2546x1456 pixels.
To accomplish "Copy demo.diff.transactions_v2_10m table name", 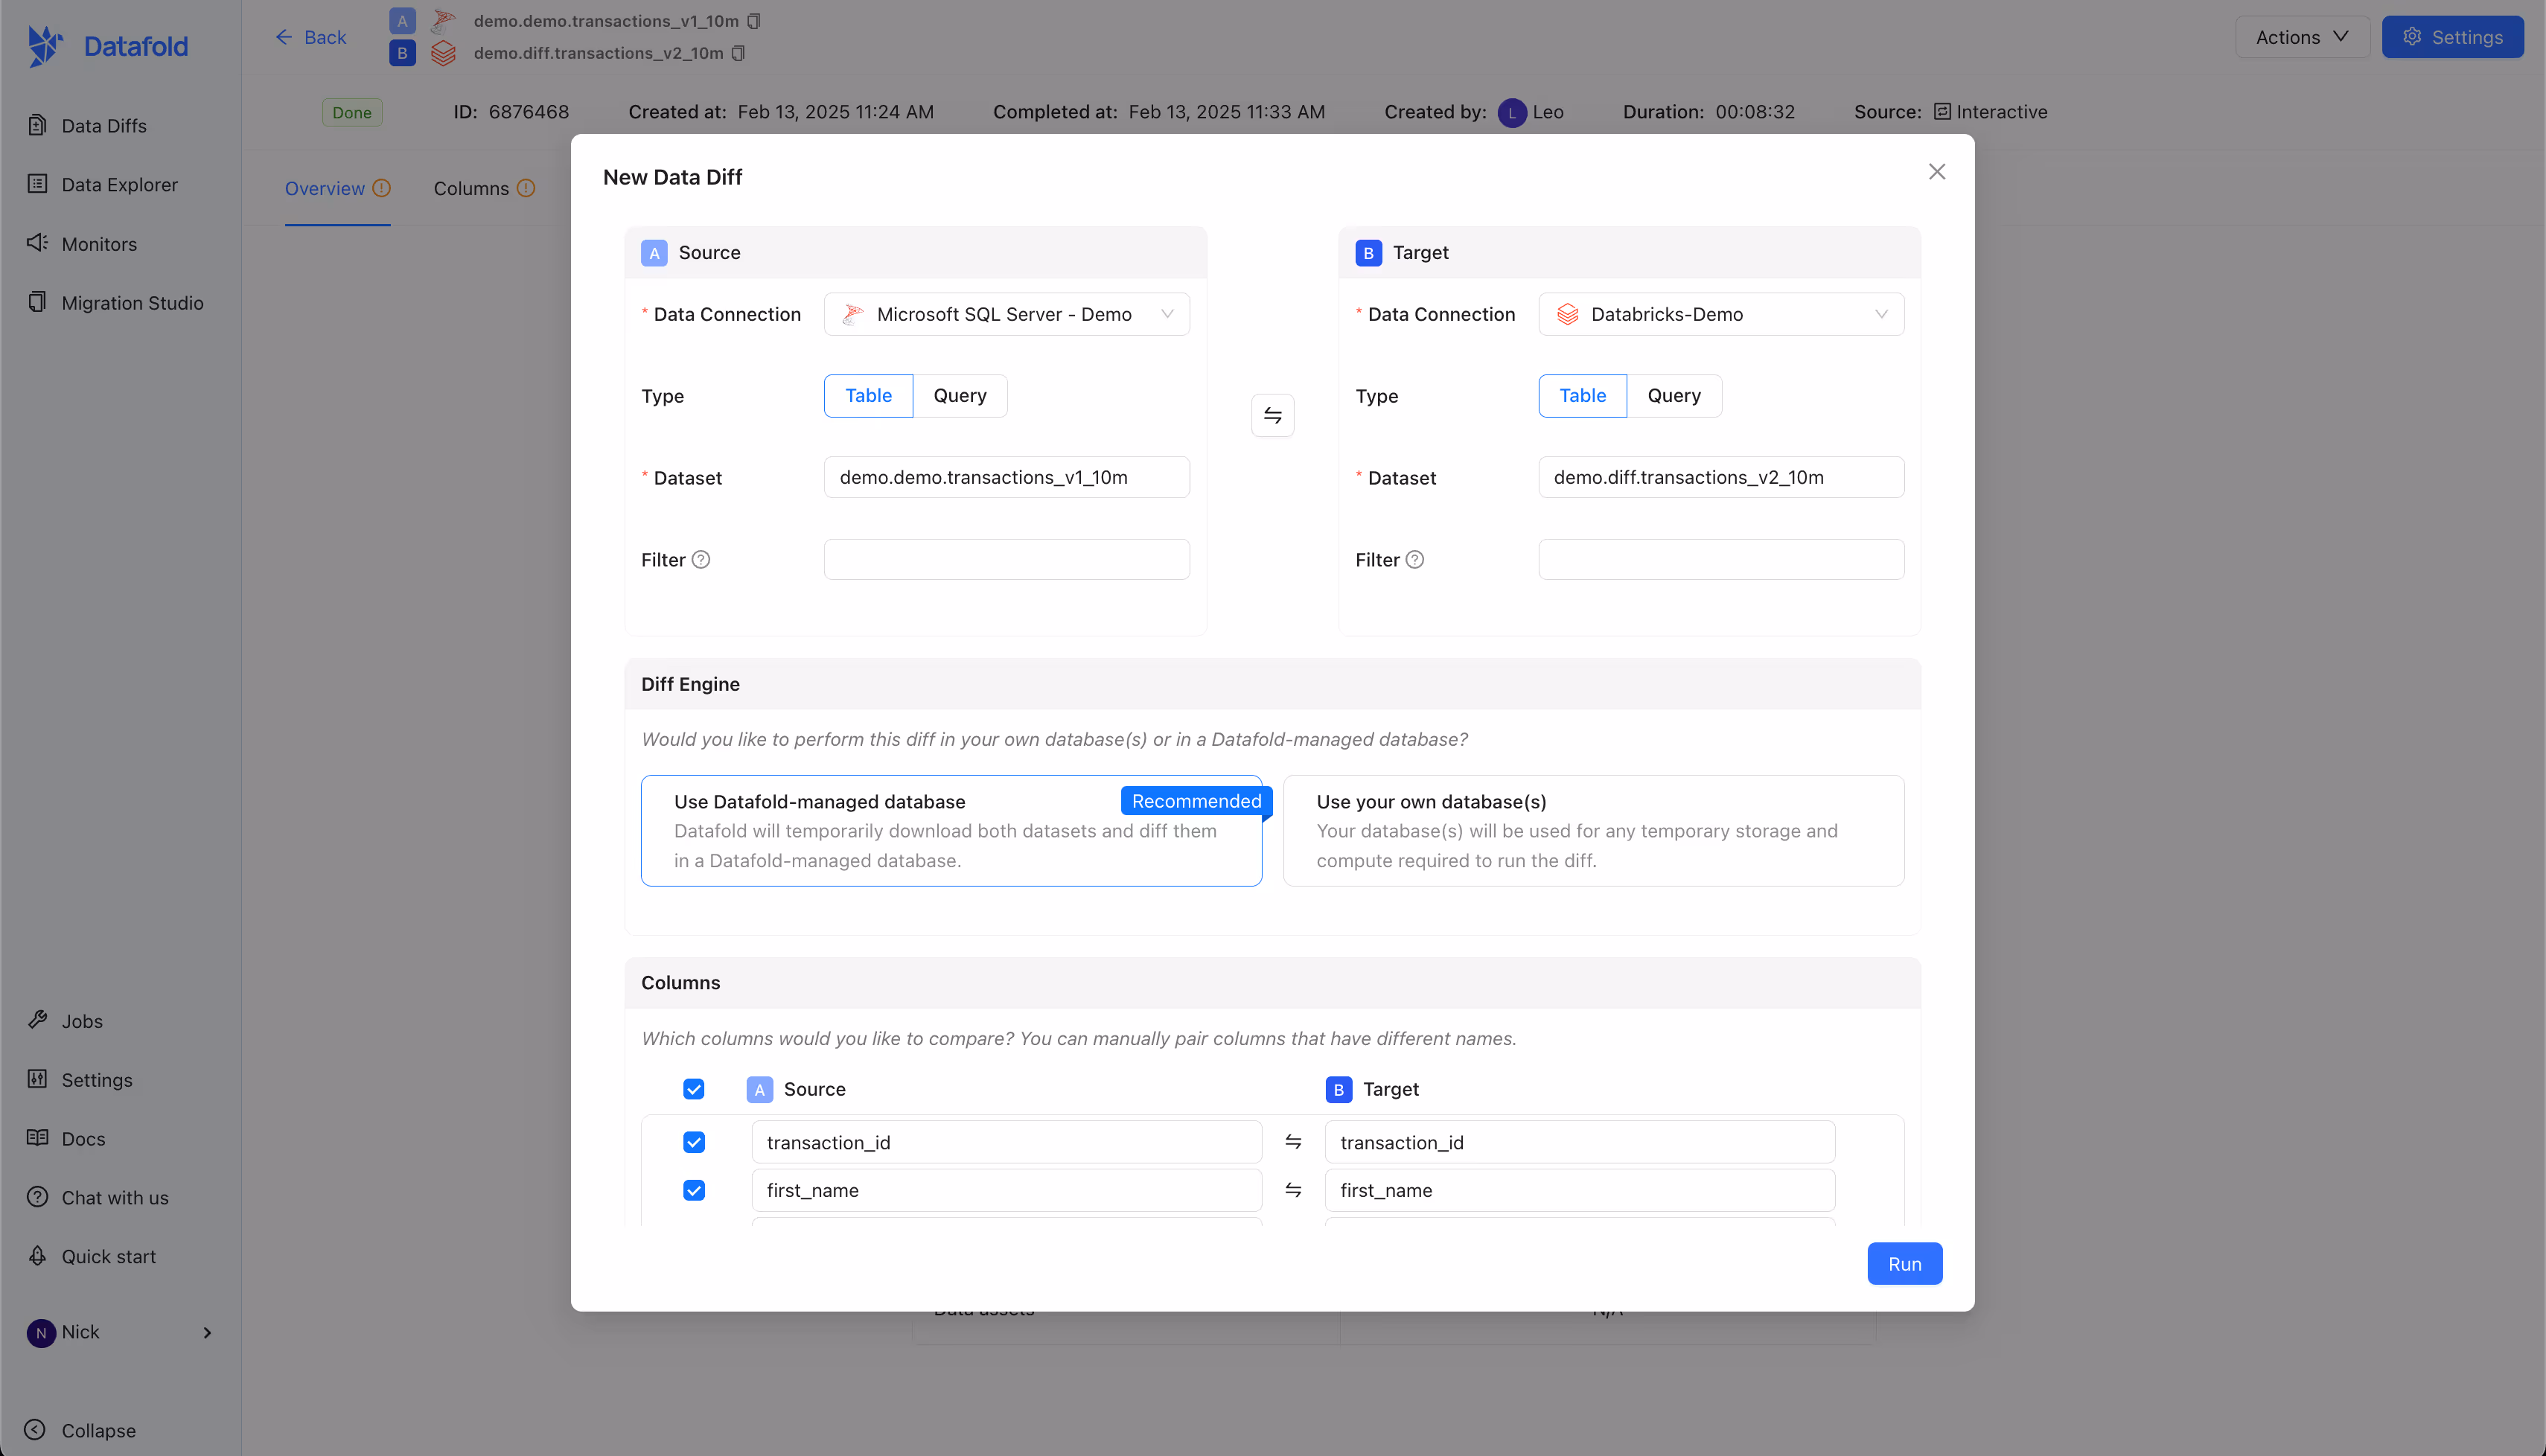I will click(x=739, y=53).
